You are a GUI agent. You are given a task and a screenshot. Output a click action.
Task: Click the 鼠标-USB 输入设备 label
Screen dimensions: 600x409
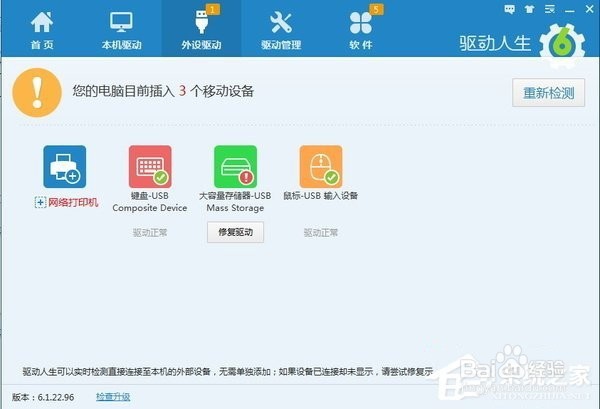[321, 196]
